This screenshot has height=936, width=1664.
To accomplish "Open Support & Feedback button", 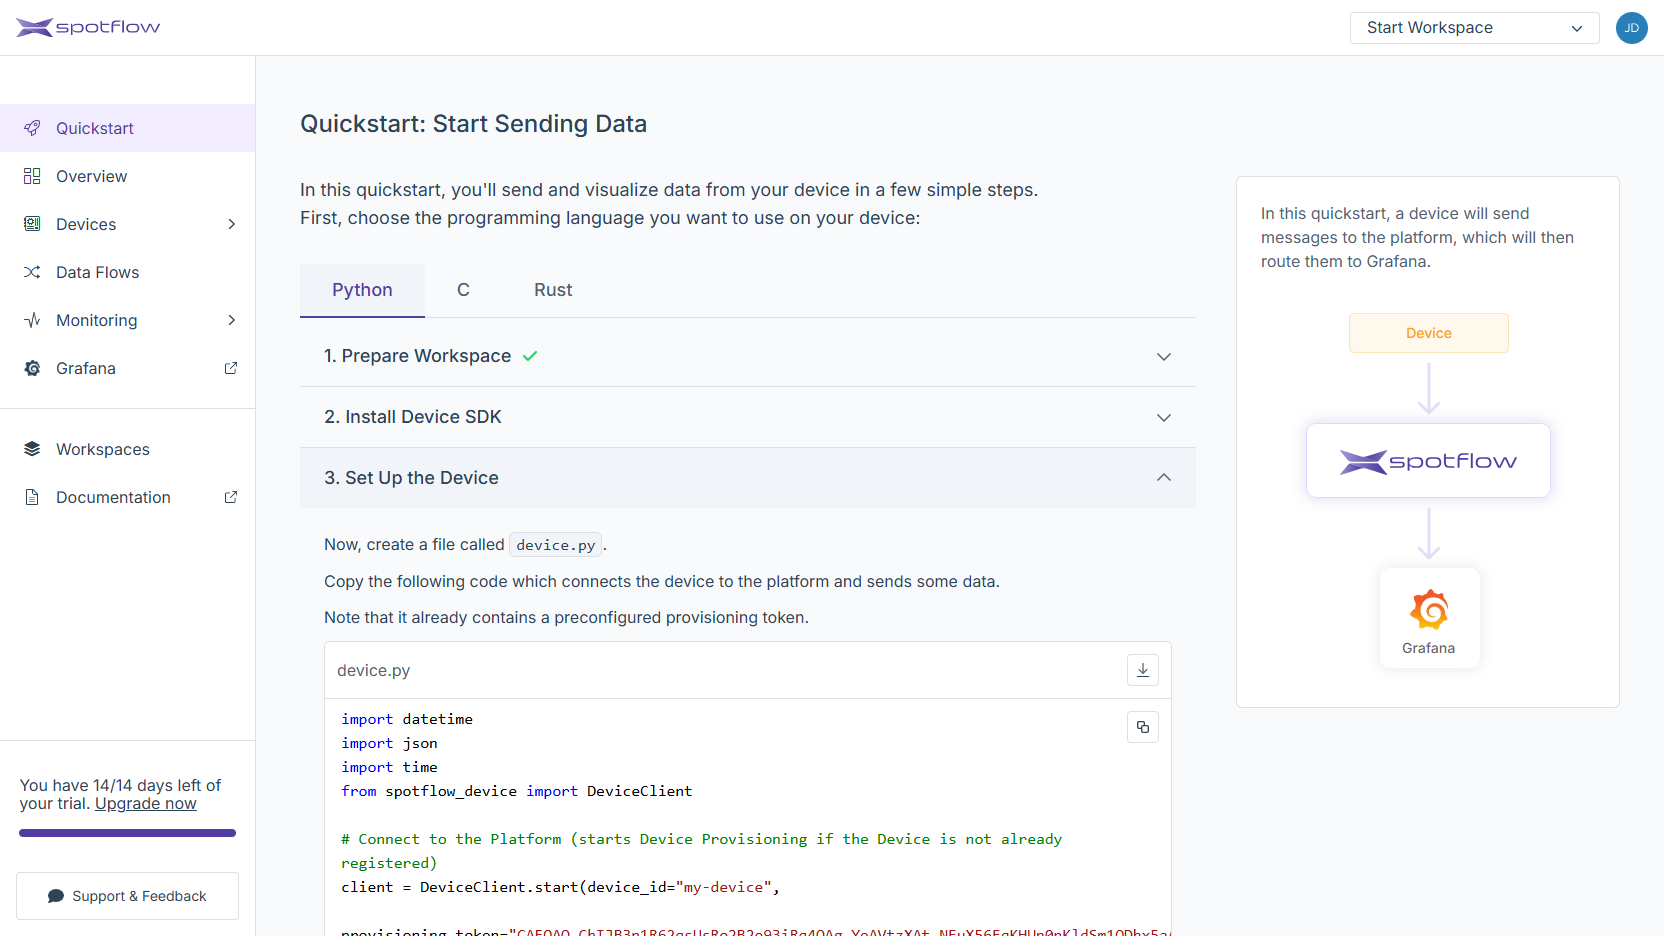I will click(127, 896).
